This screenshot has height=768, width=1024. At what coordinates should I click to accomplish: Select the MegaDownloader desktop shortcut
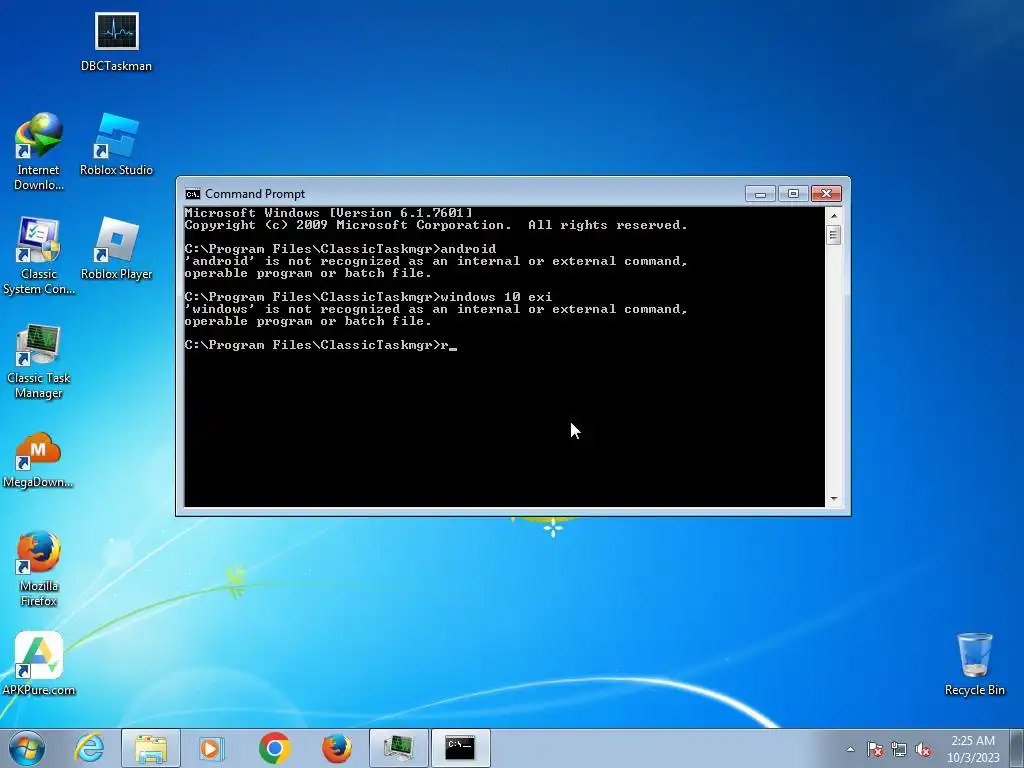(38, 459)
